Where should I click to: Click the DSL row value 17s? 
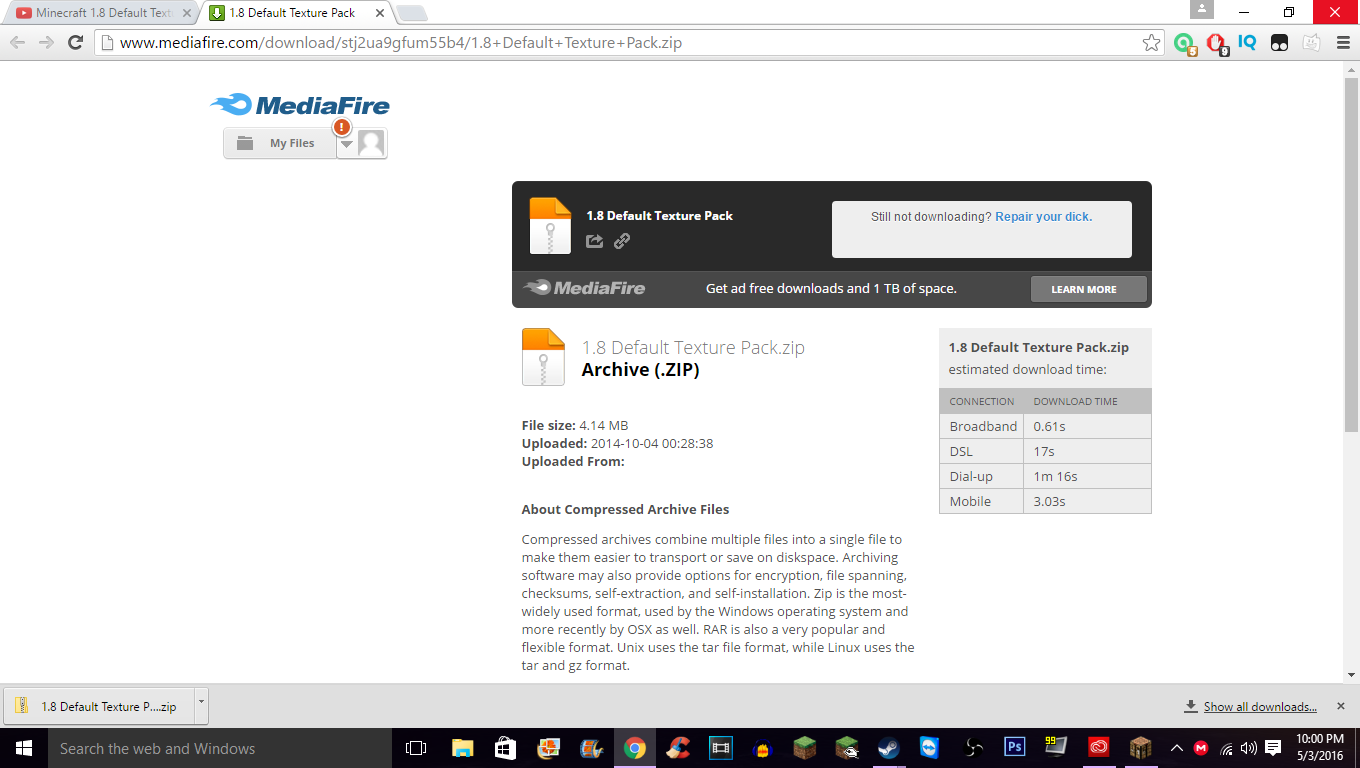click(x=1044, y=451)
